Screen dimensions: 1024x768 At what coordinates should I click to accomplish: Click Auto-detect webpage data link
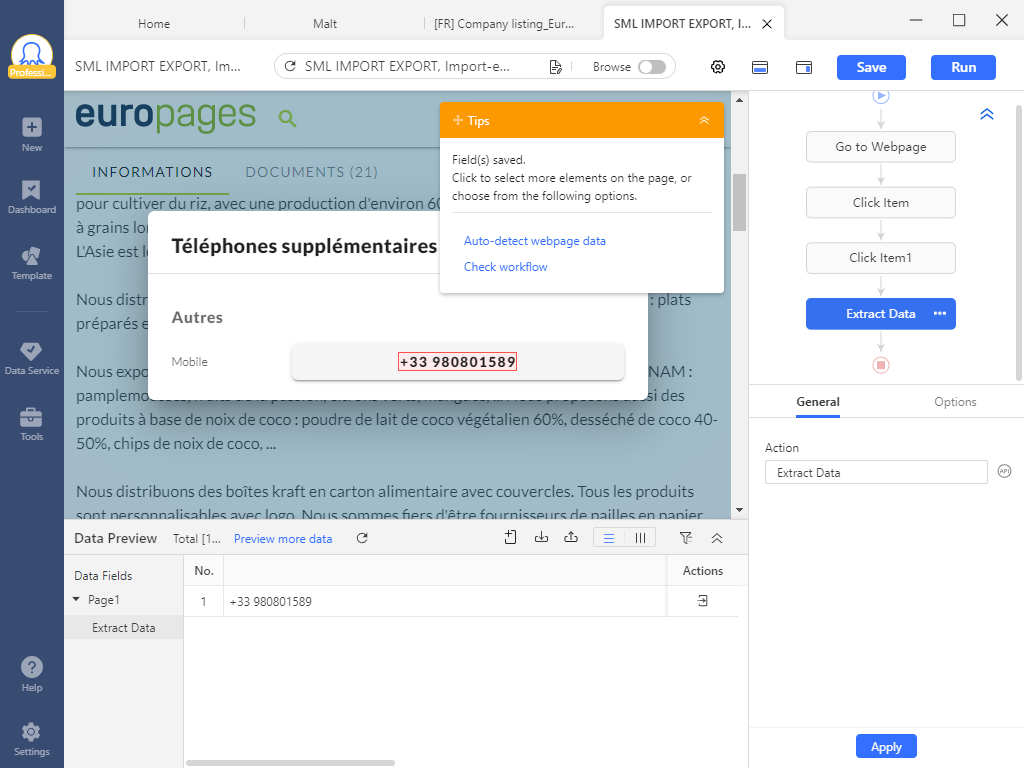[535, 241]
